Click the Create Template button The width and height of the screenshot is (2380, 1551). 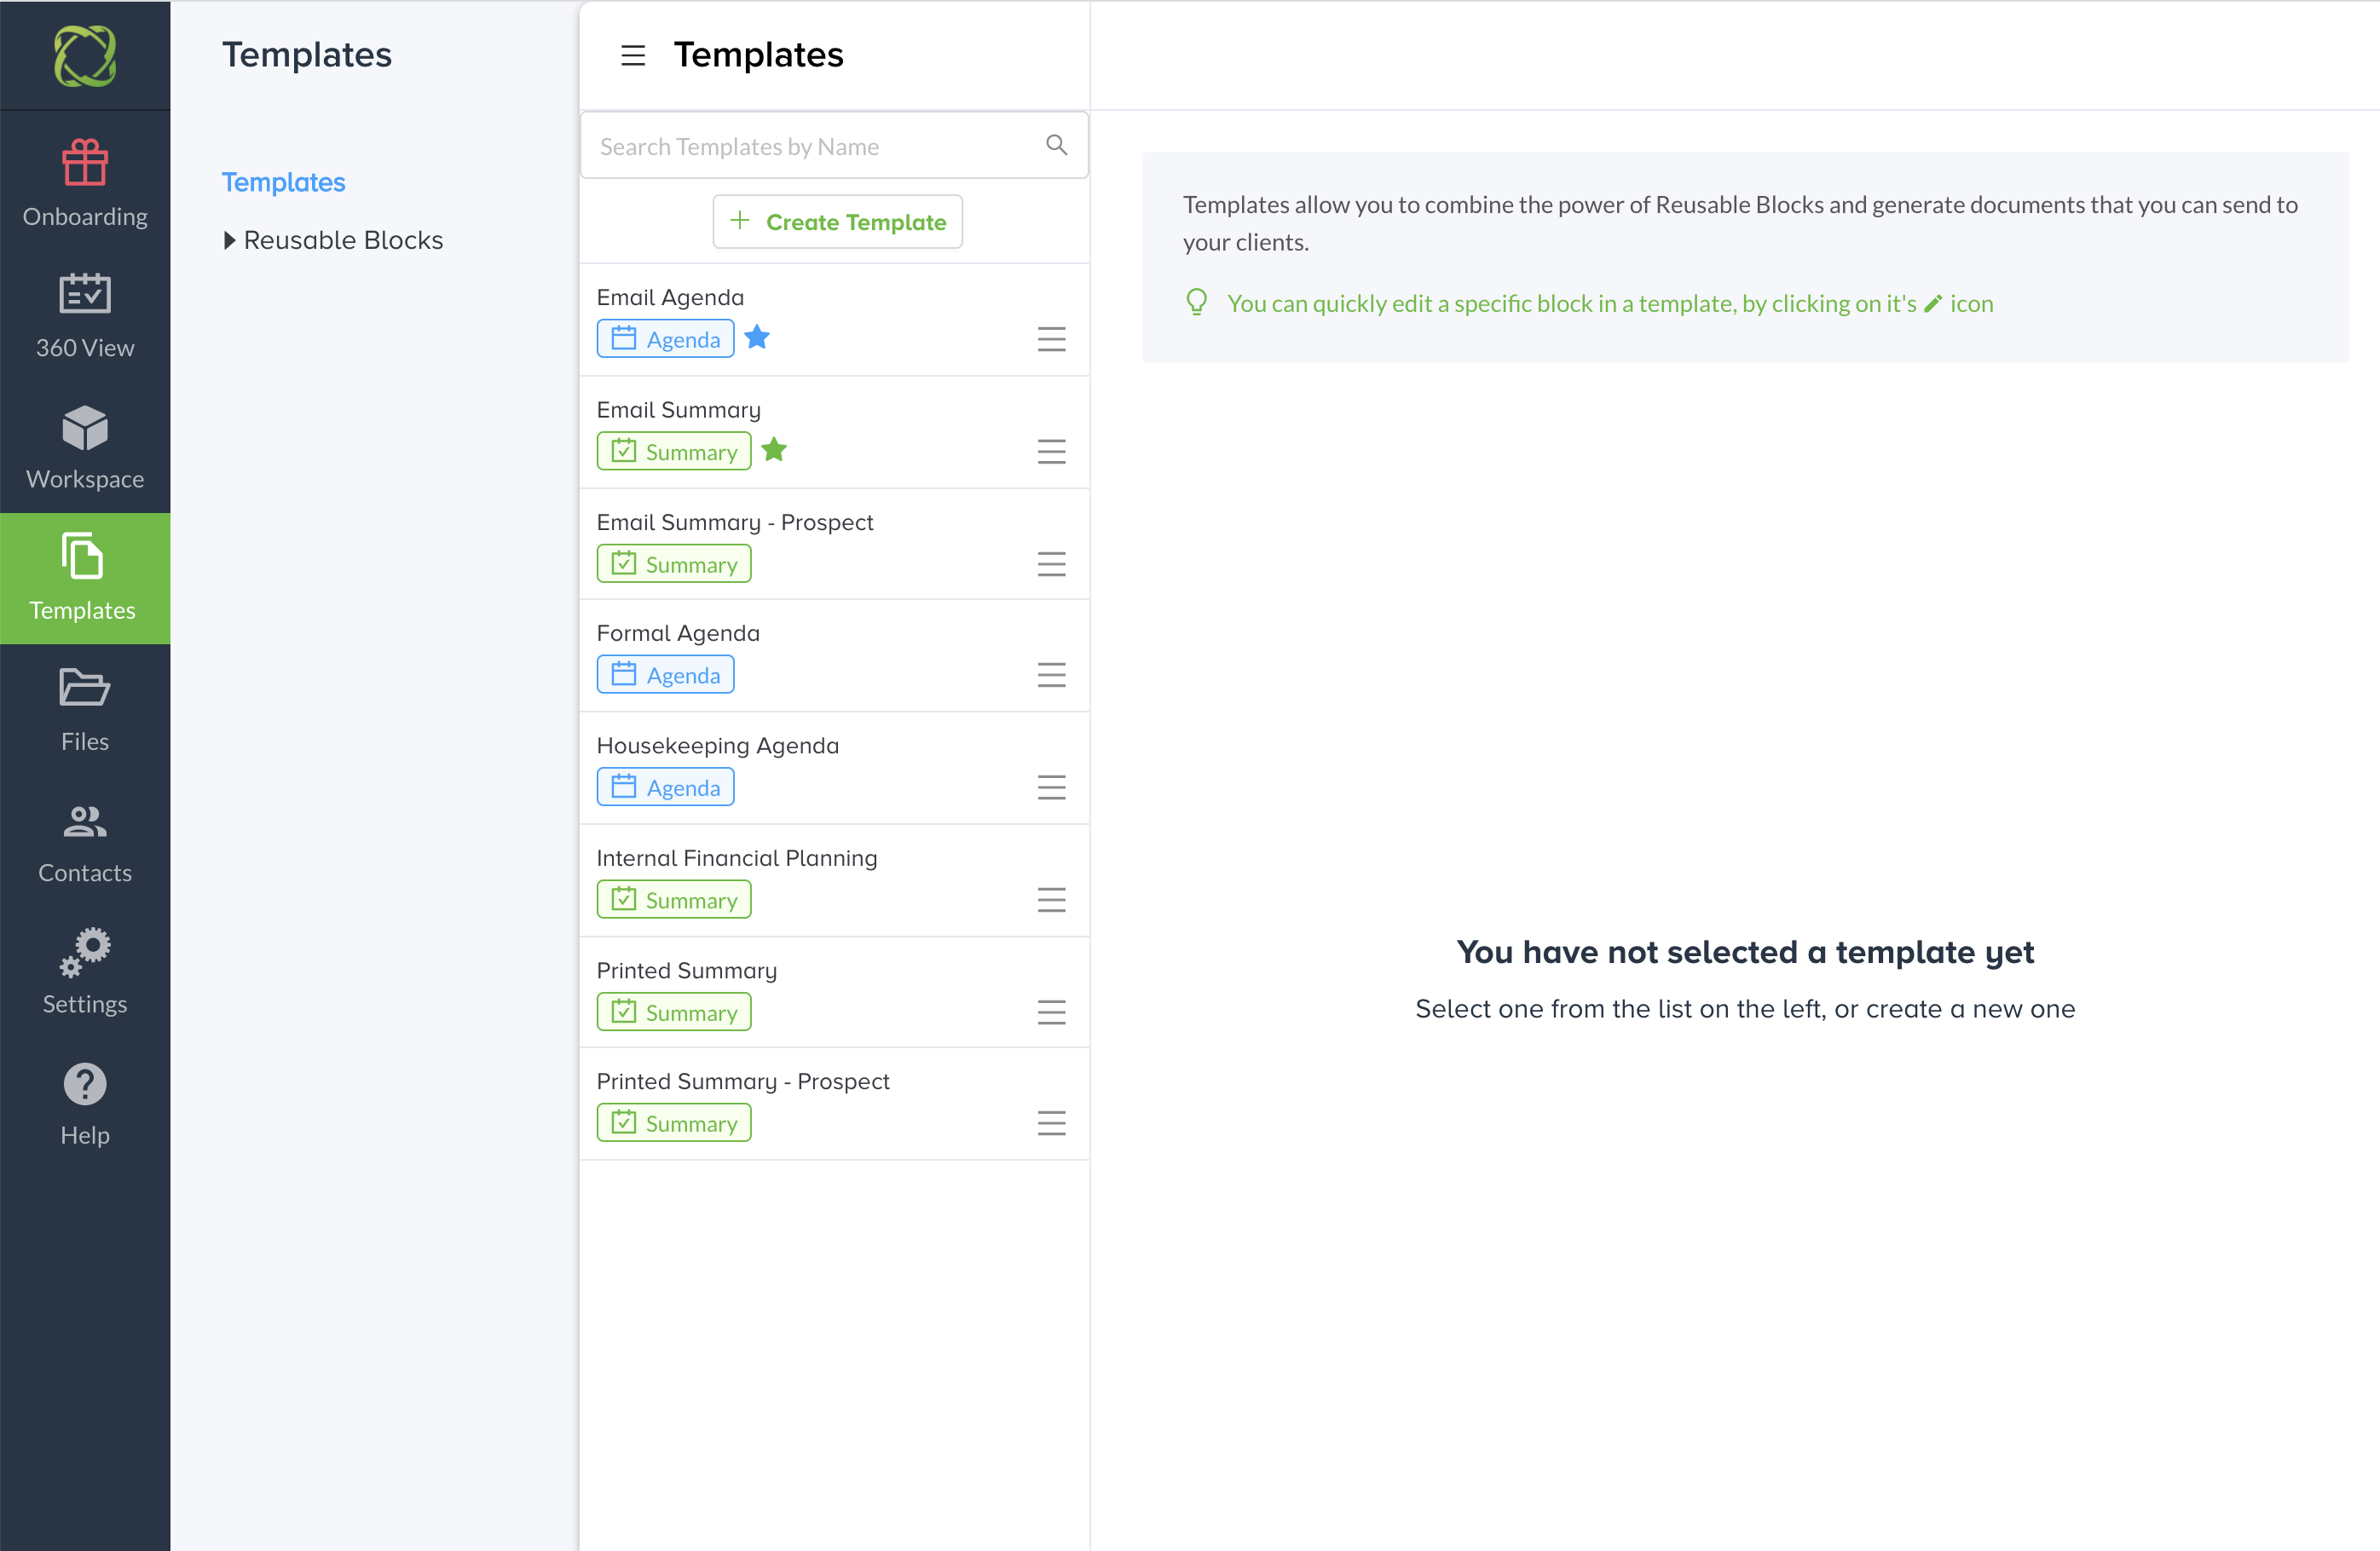(x=837, y=221)
